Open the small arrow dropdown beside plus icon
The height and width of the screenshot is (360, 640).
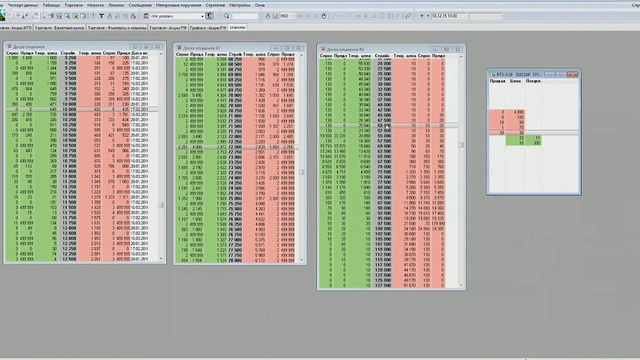[428, 16]
